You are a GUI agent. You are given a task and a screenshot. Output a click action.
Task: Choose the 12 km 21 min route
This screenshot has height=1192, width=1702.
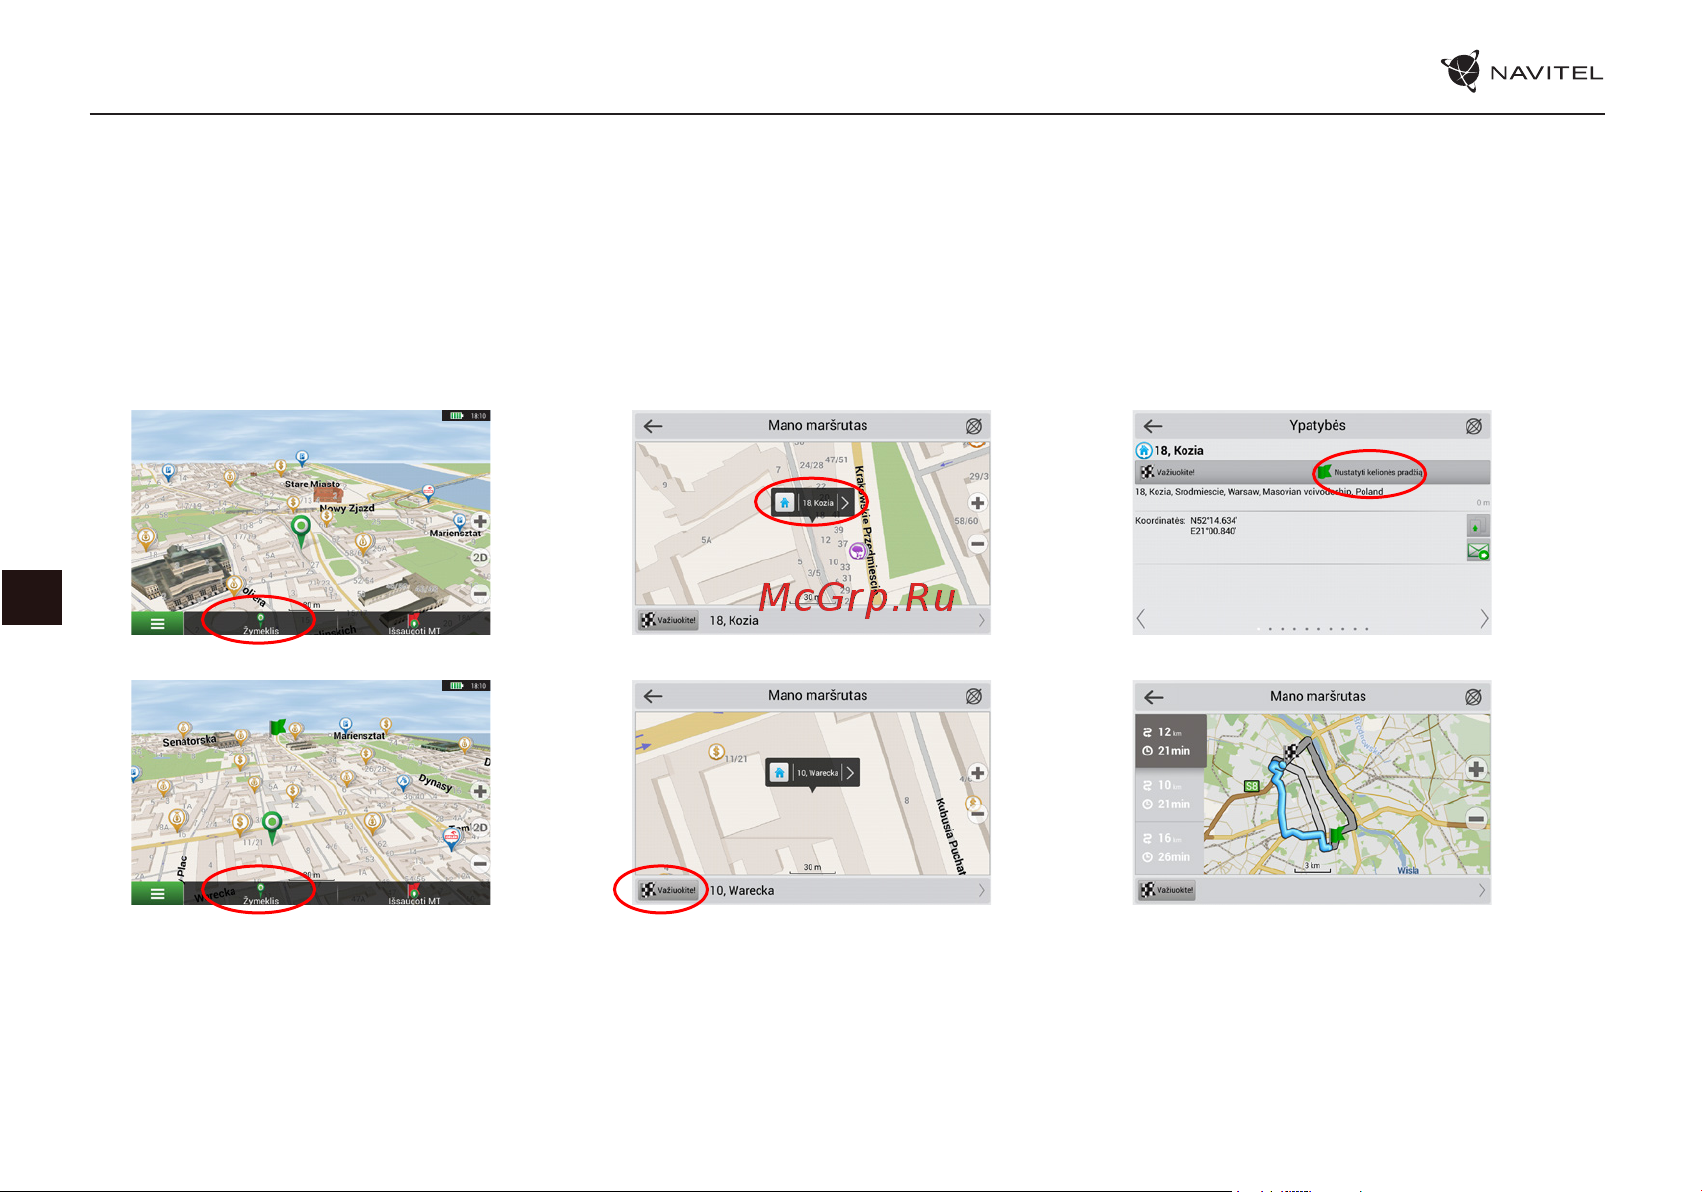pyautogui.click(x=1170, y=741)
